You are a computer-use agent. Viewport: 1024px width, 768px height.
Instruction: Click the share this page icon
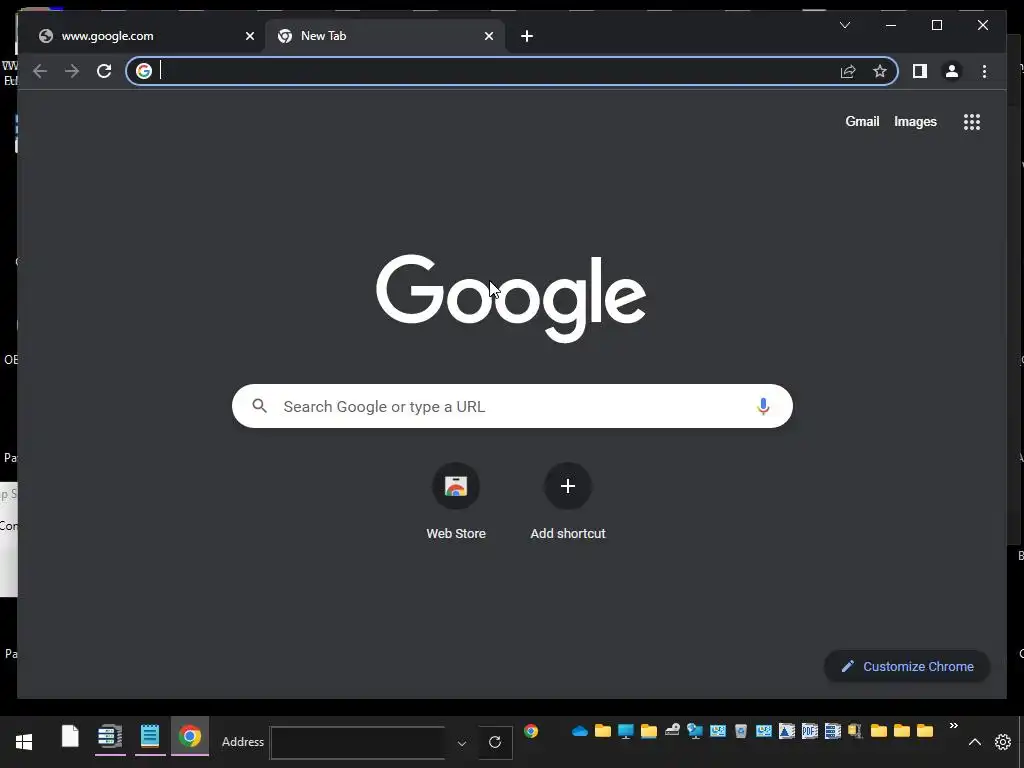(848, 71)
